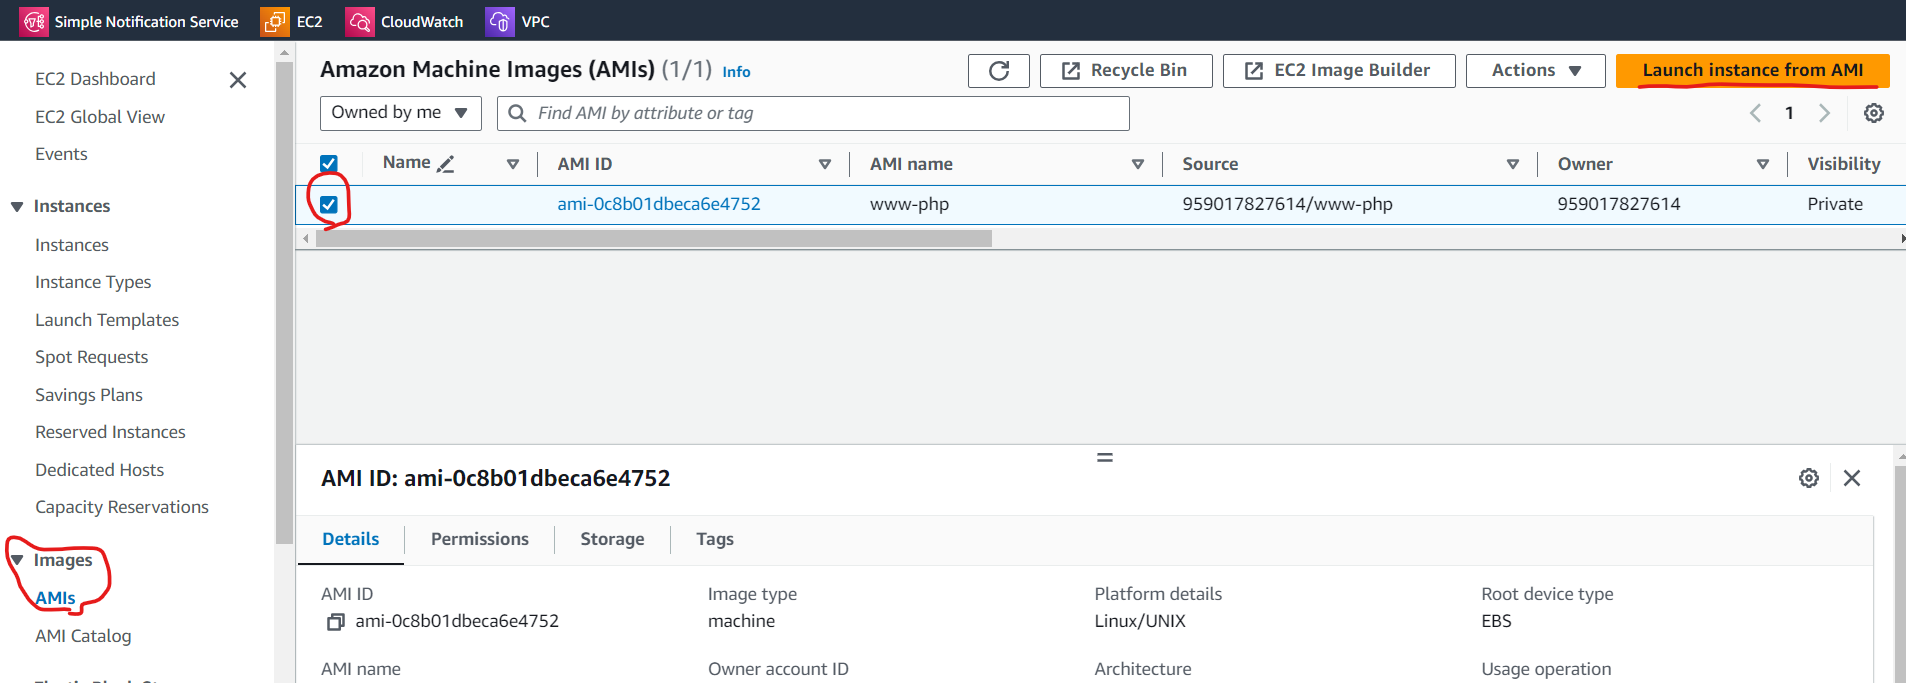Screen dimensions: 1906x683
Task: Switch to the Tags tab
Action: pyautogui.click(x=715, y=539)
